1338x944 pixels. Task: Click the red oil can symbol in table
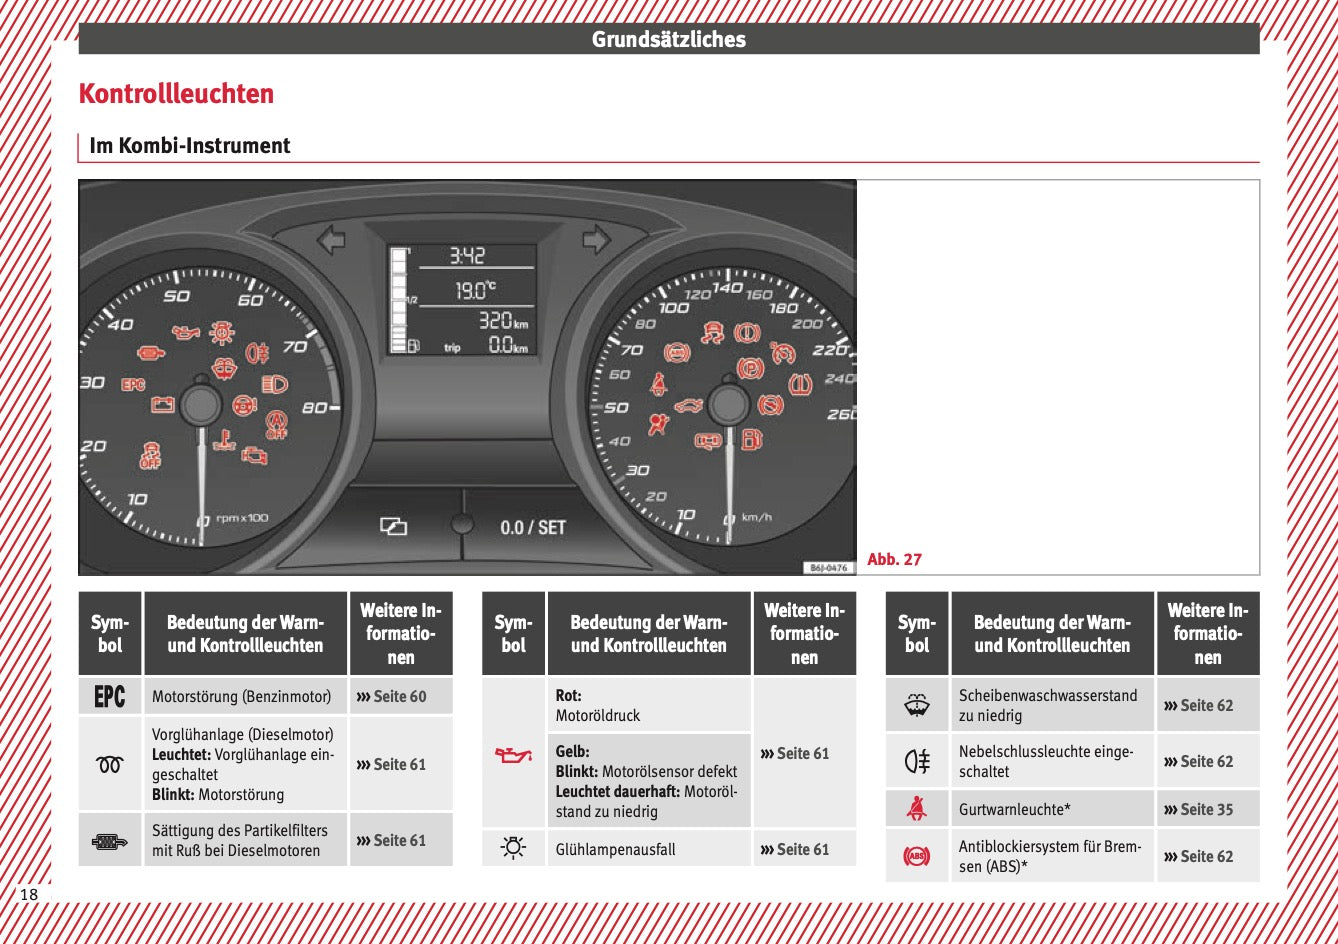(x=513, y=754)
